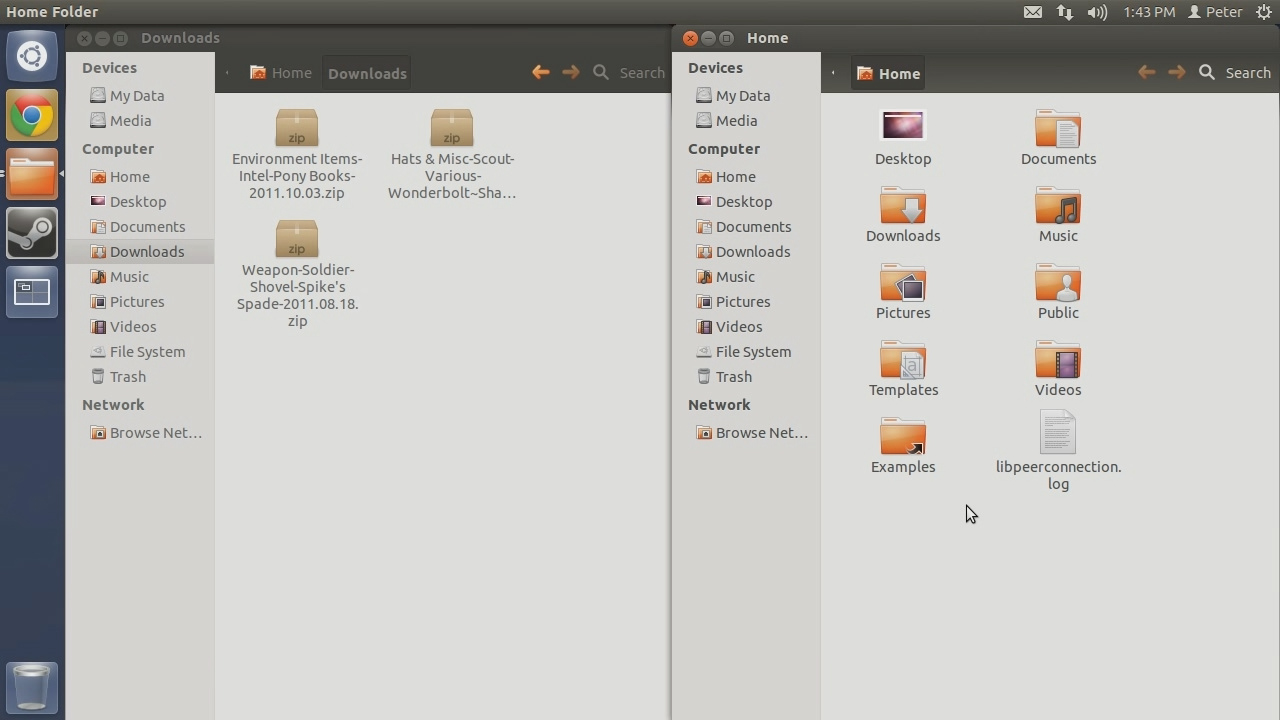This screenshot has width=1280, height=720.
Task: Toggle path arrow left of Home breadcrumb in Home window
Action: 833,73
